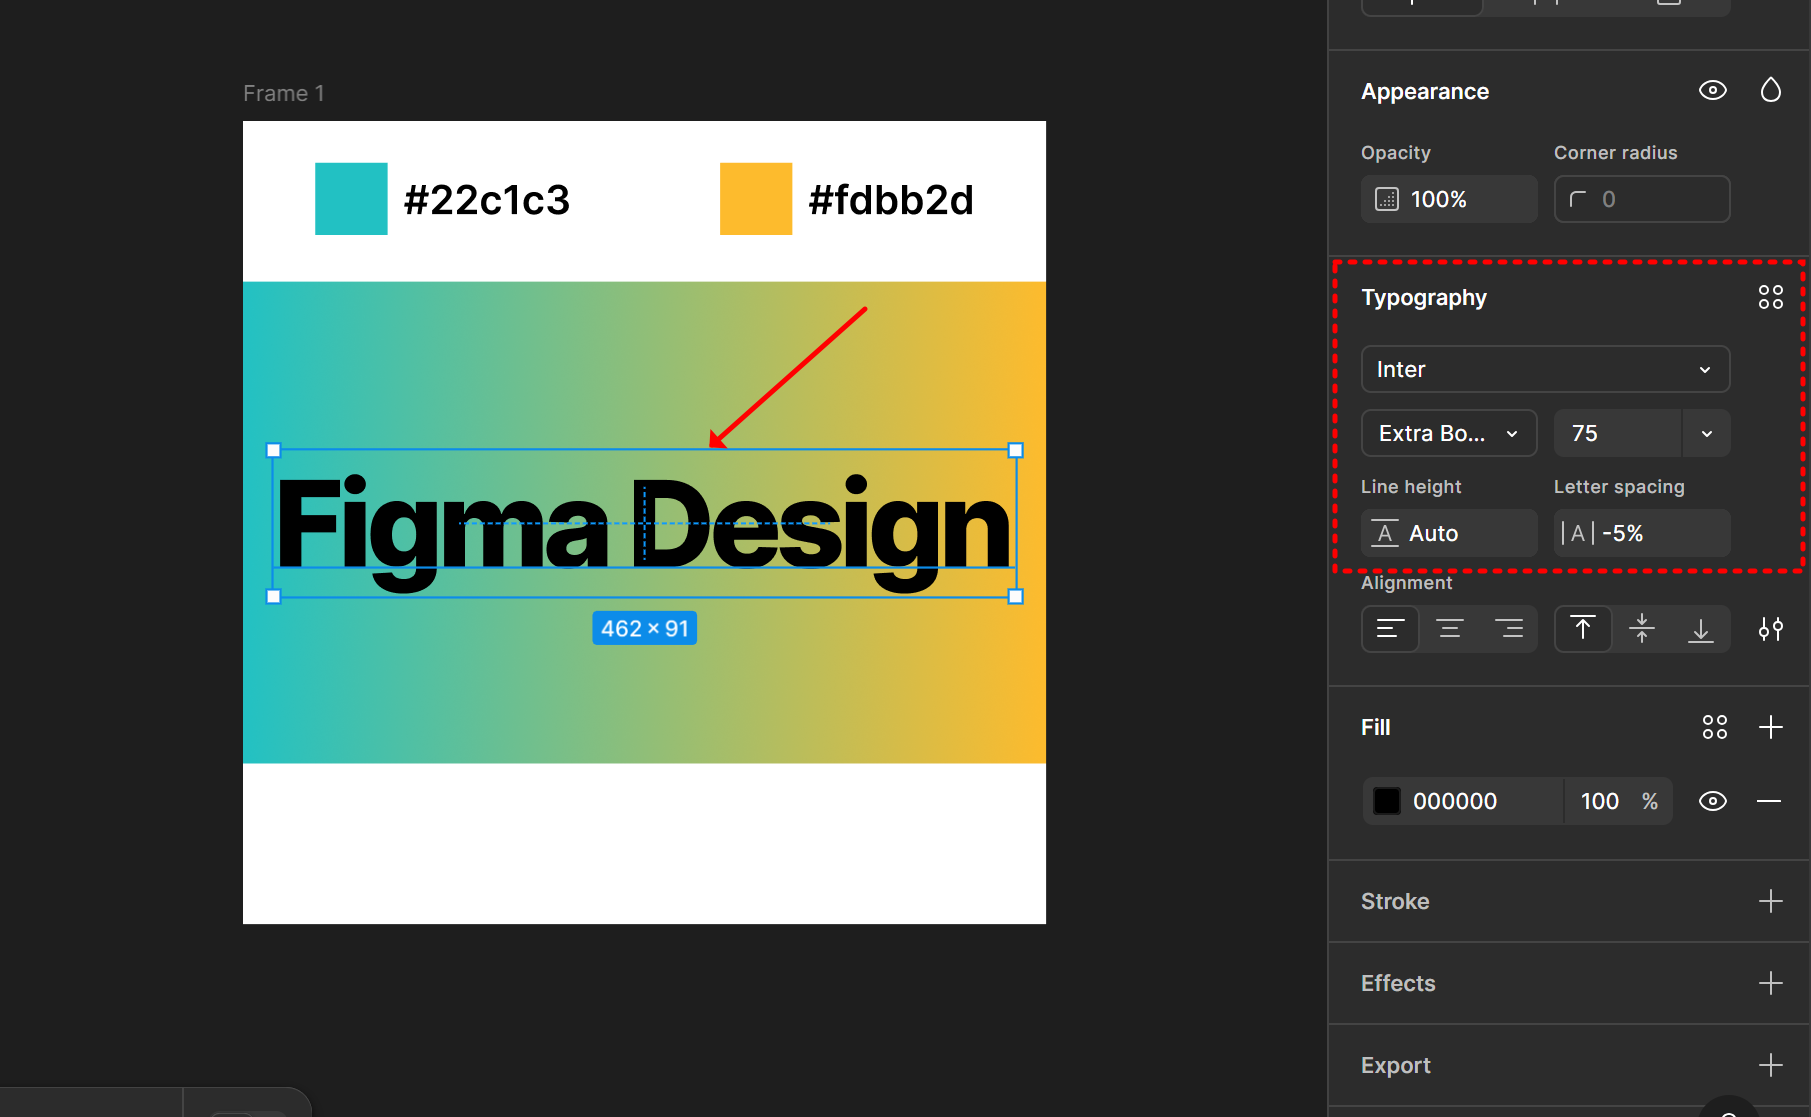The width and height of the screenshot is (1811, 1117).
Task: Align text right
Action: click(1508, 629)
